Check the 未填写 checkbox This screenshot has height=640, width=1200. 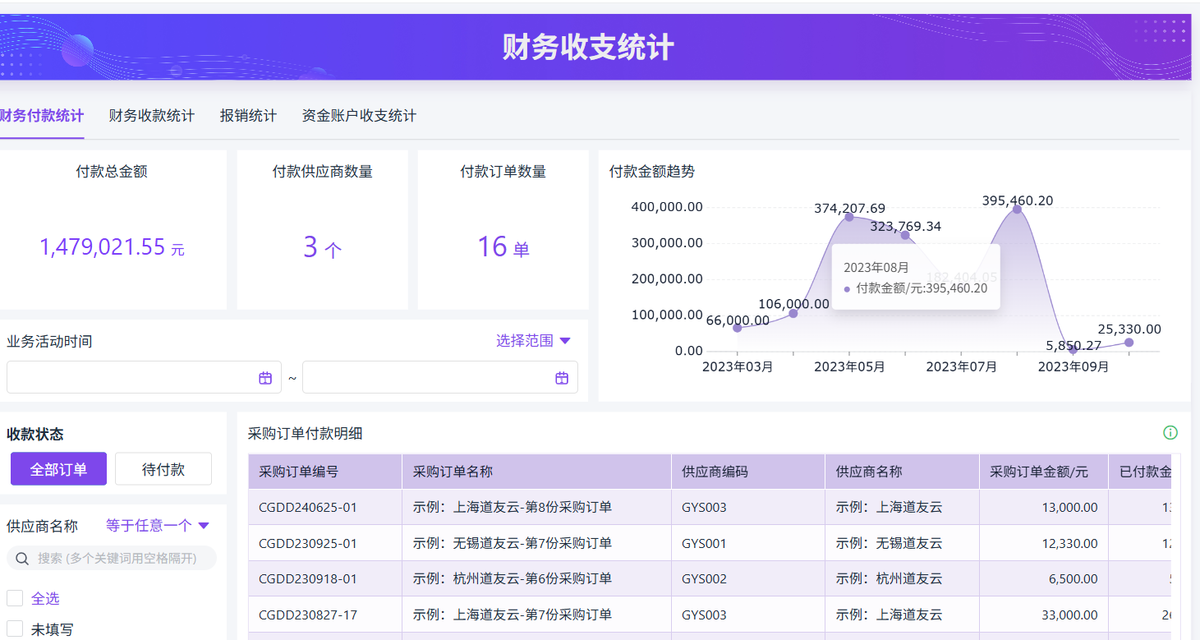pos(15,629)
